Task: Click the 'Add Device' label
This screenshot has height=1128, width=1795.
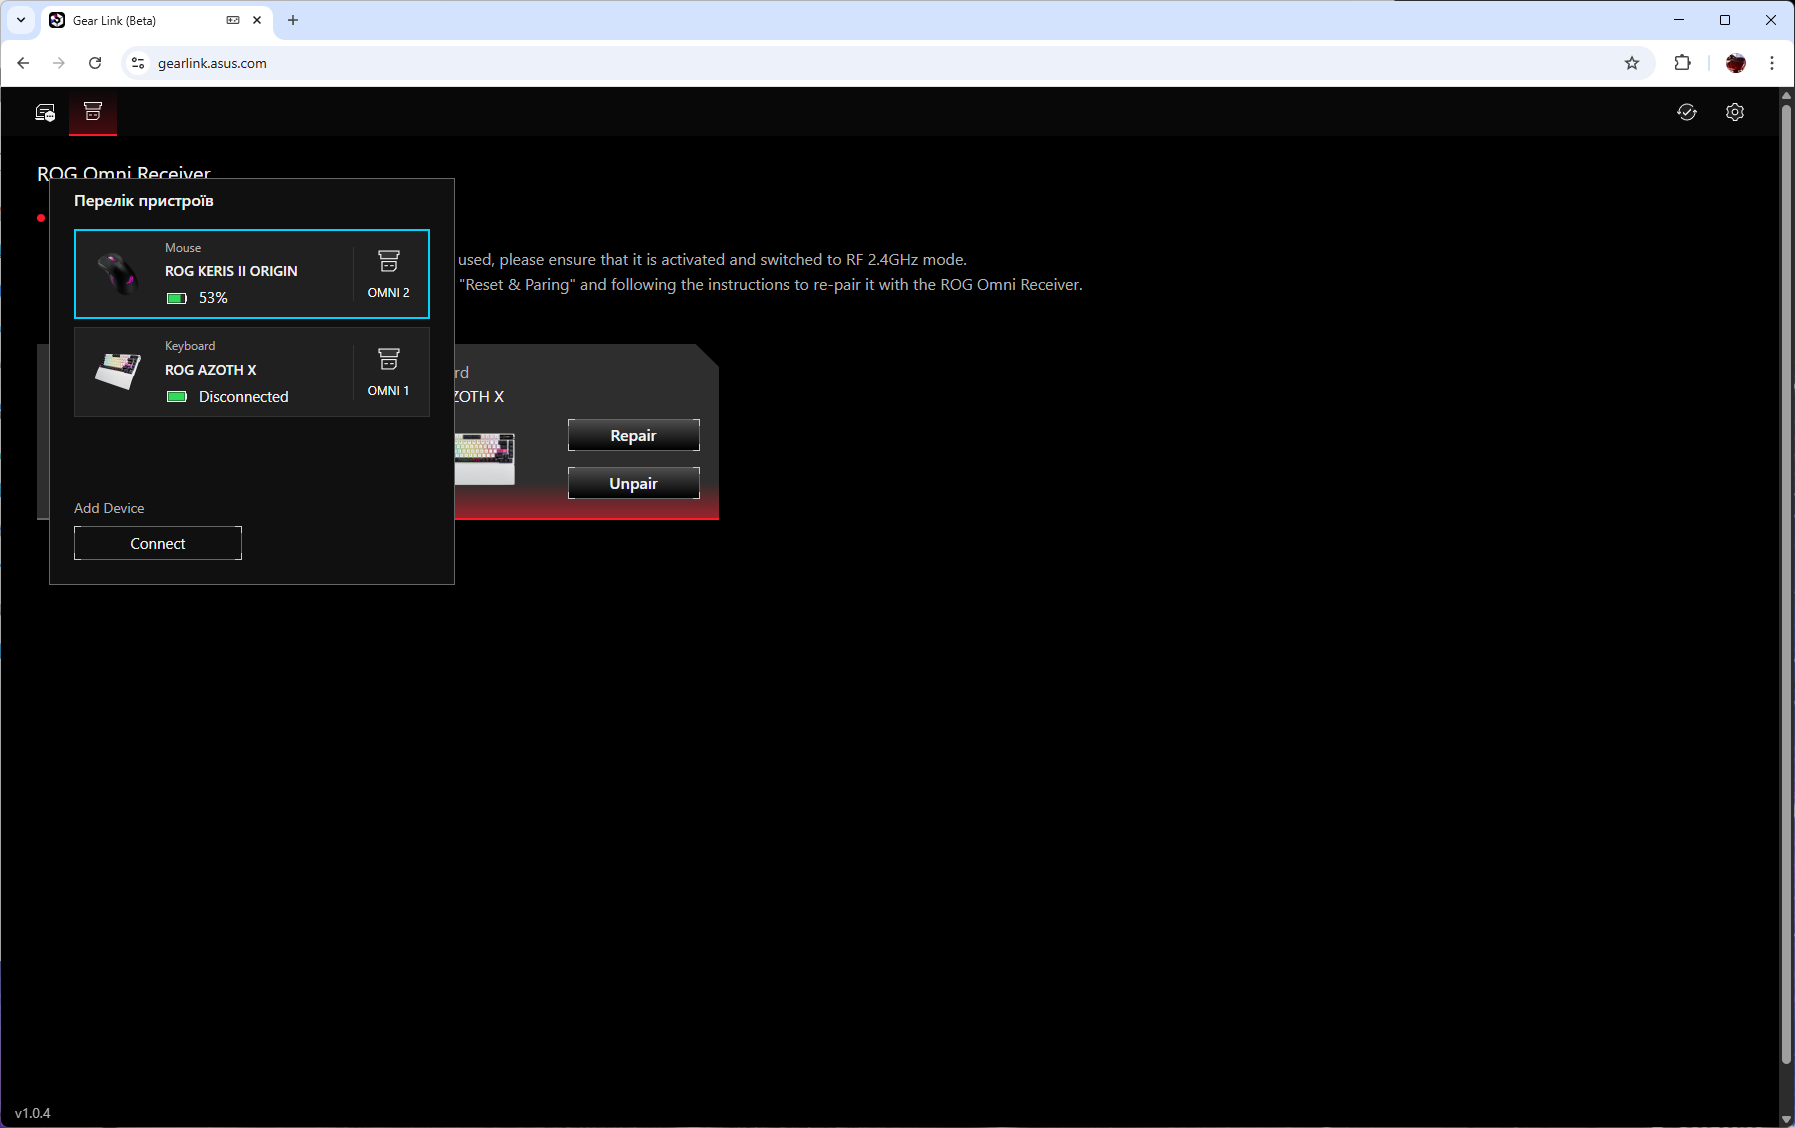Action: click(x=109, y=508)
